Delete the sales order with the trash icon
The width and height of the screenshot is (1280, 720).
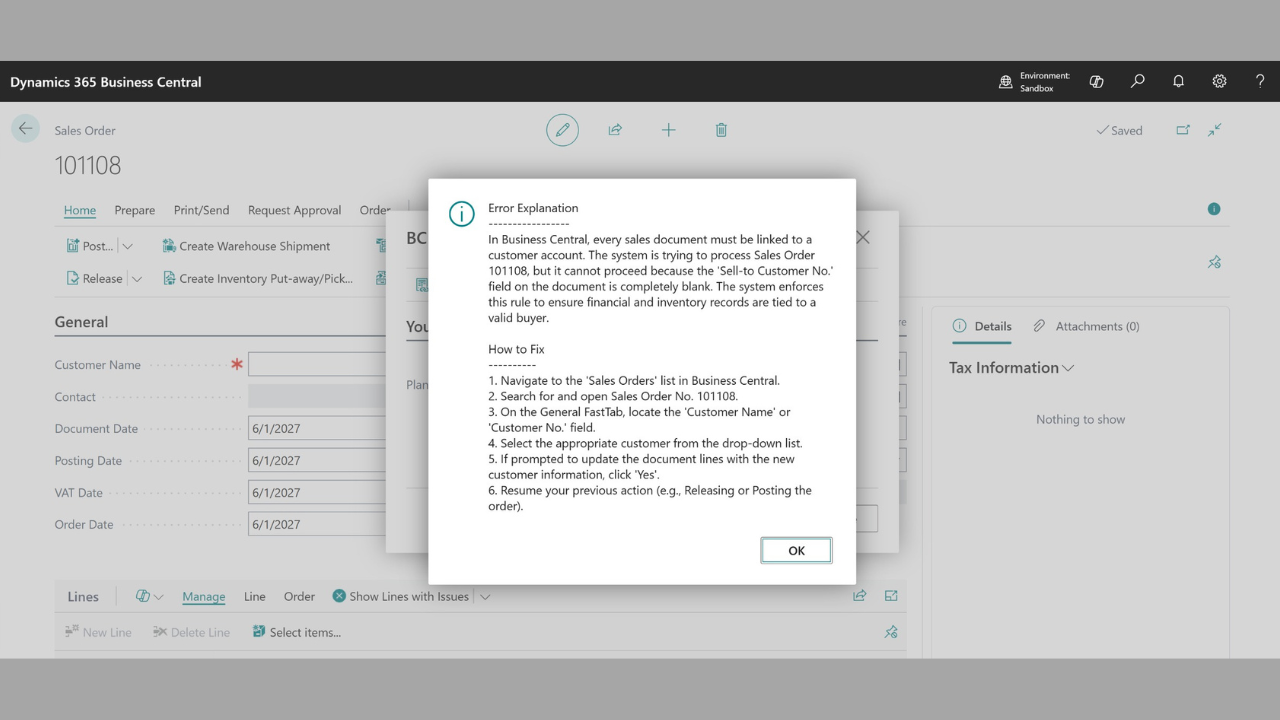(x=721, y=130)
